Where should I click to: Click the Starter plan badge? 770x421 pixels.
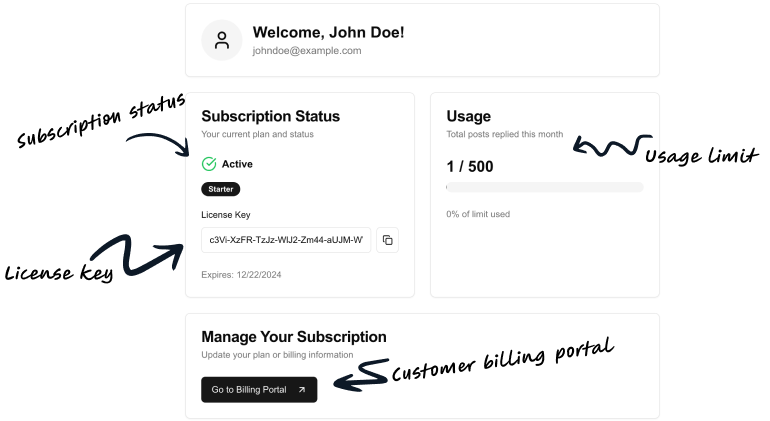pos(220,188)
